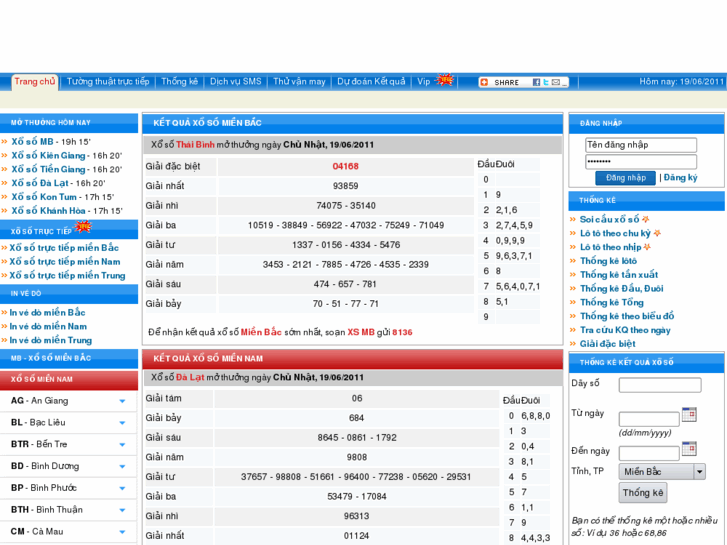The height and width of the screenshot is (545, 727).
Task: Click the star icon beside Soi cầu xổ số
Action: click(x=646, y=219)
